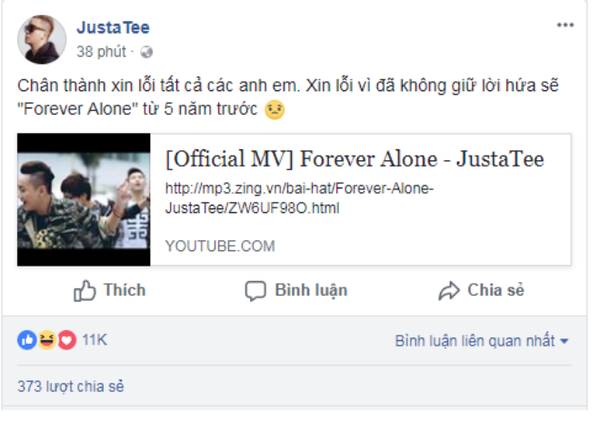Expand Bình luận liên quan nhất dropdown
Screen dimensions: 600x435
click(481, 341)
